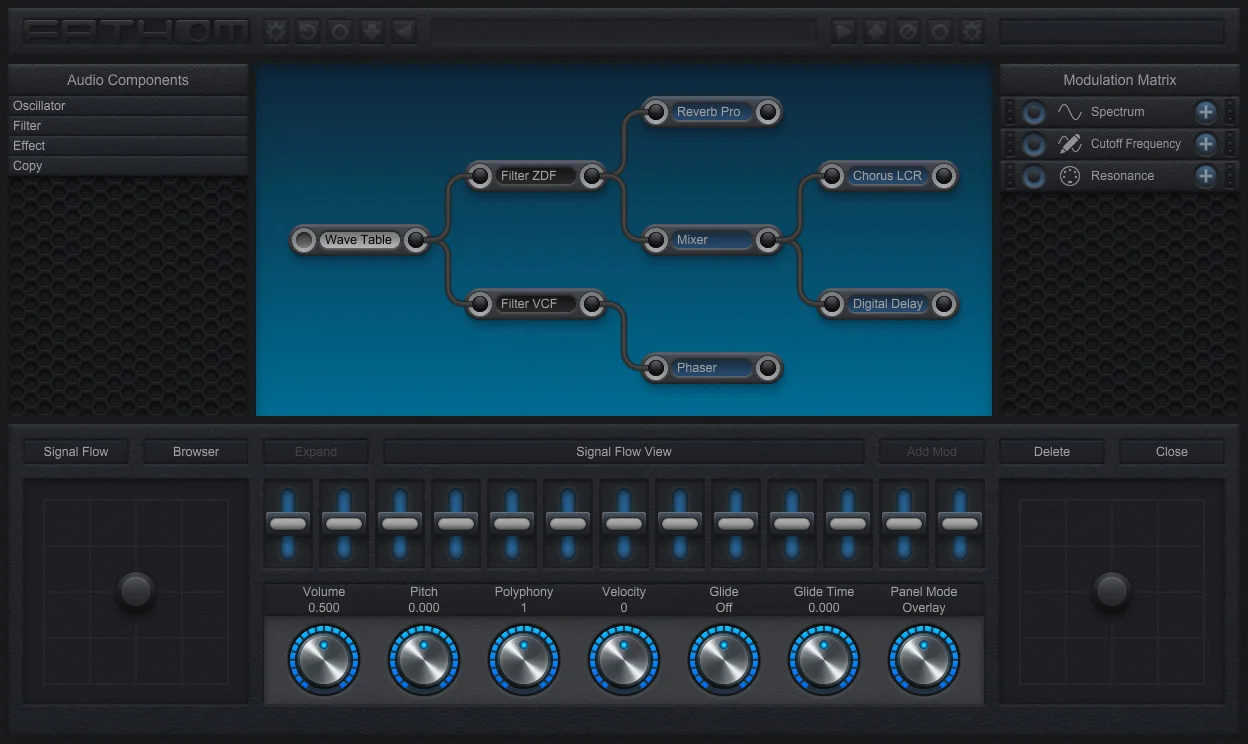Image resolution: width=1248 pixels, height=744 pixels.
Task: Expand the Resonance row with its plus button
Action: tap(1206, 176)
